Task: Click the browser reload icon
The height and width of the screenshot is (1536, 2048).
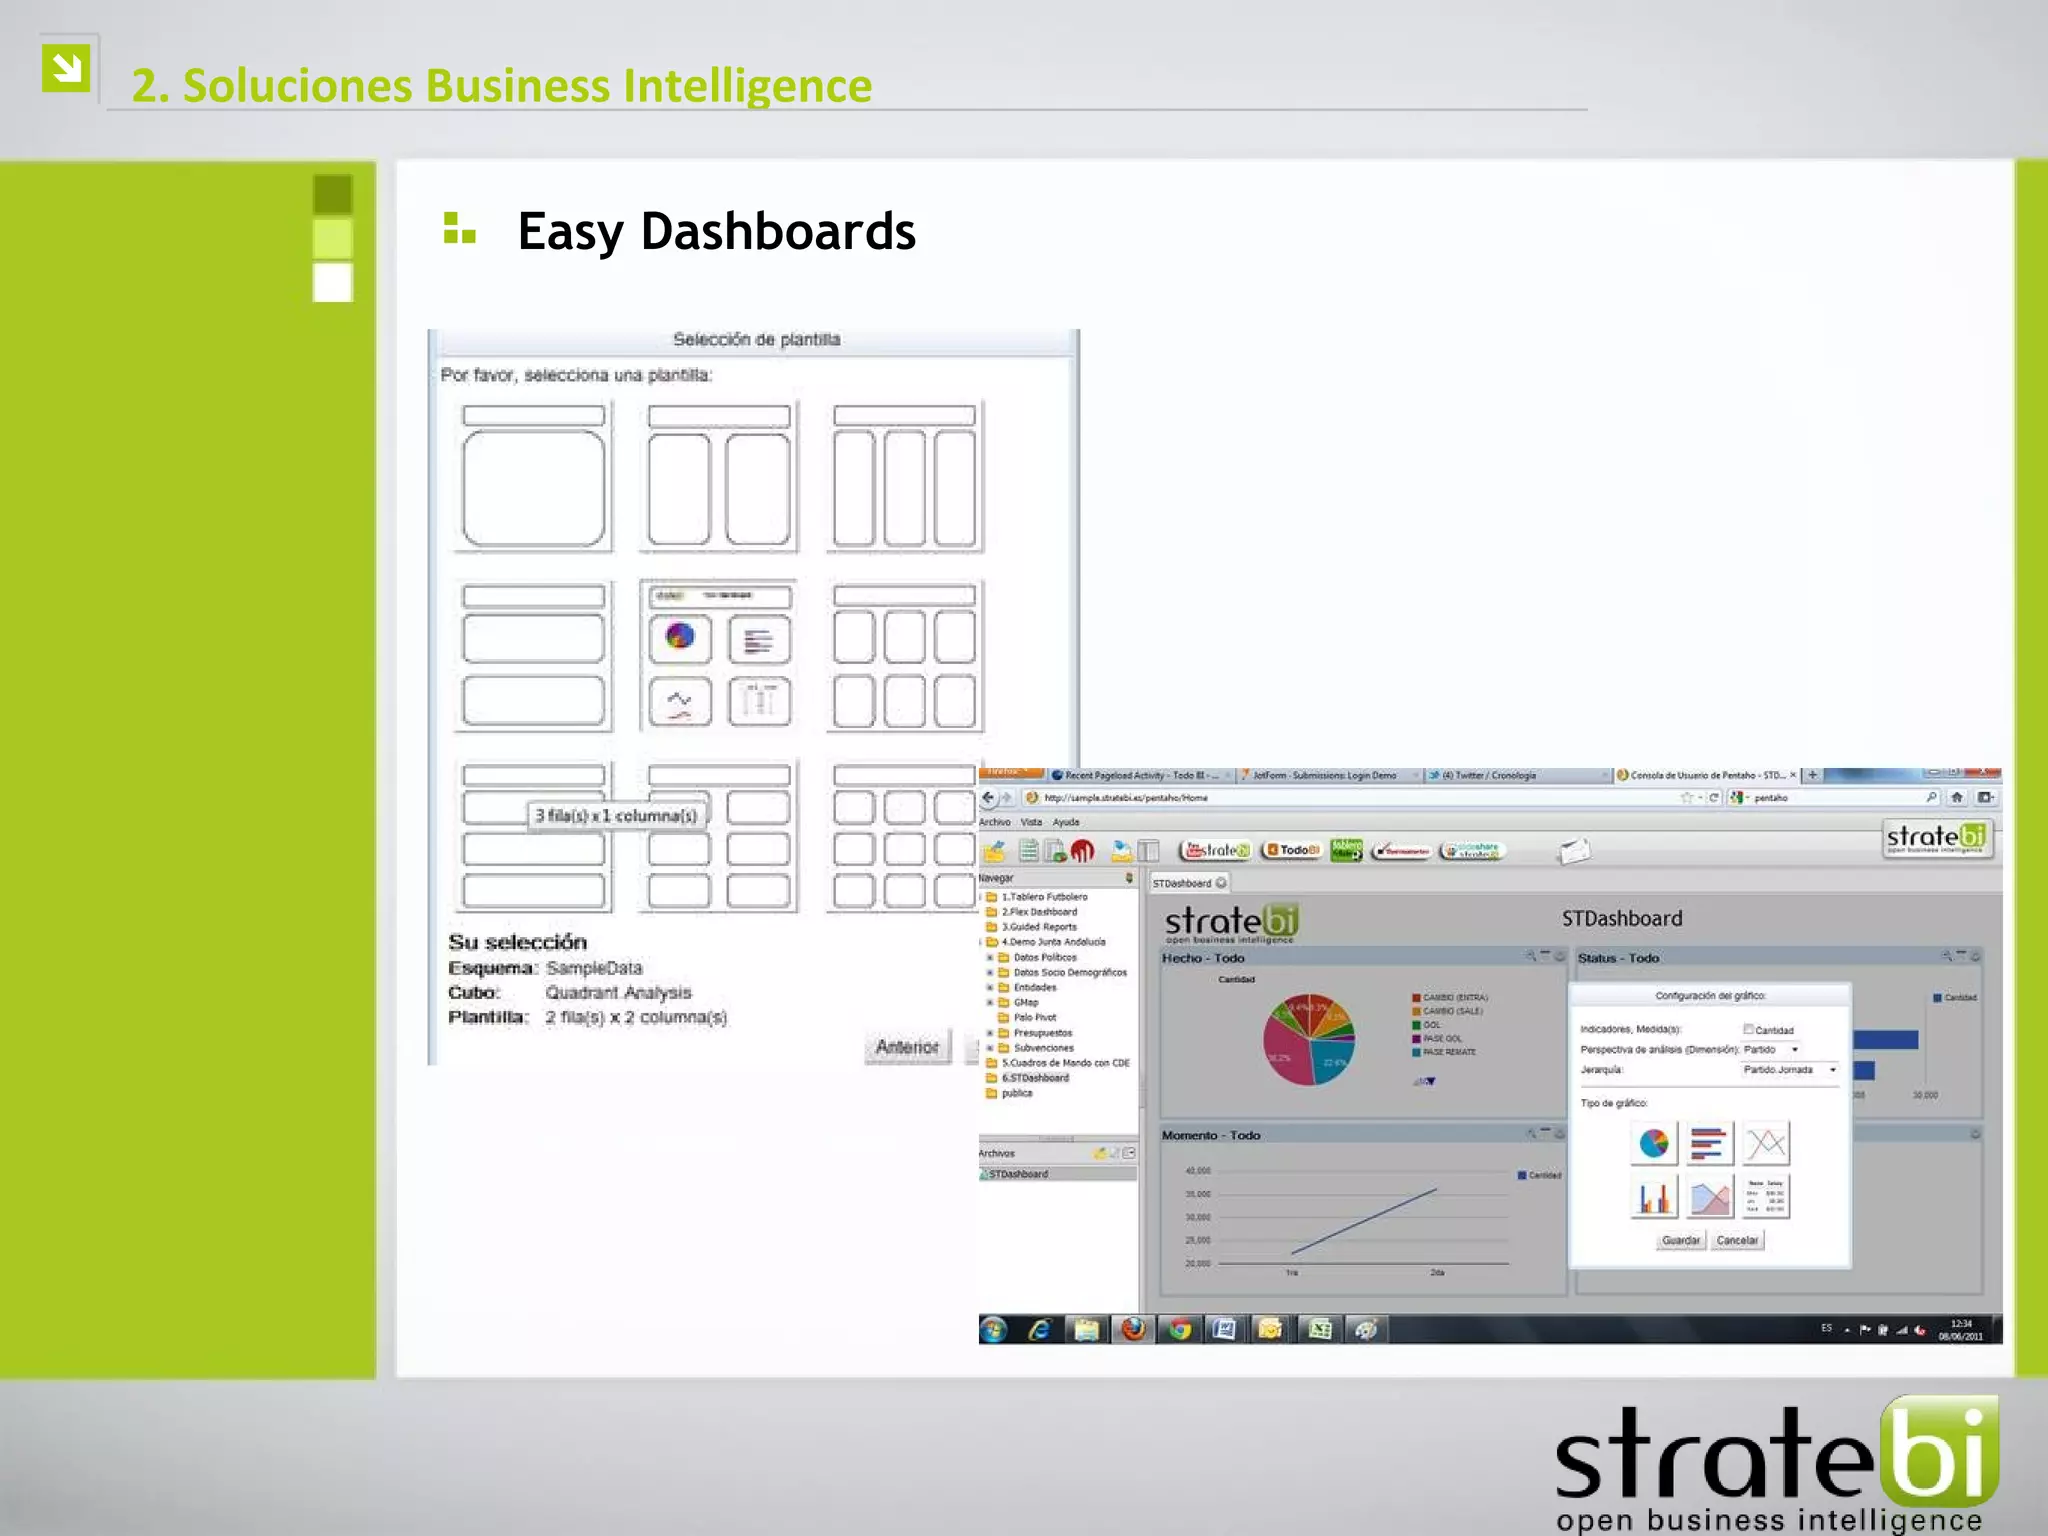Action: (x=1714, y=797)
